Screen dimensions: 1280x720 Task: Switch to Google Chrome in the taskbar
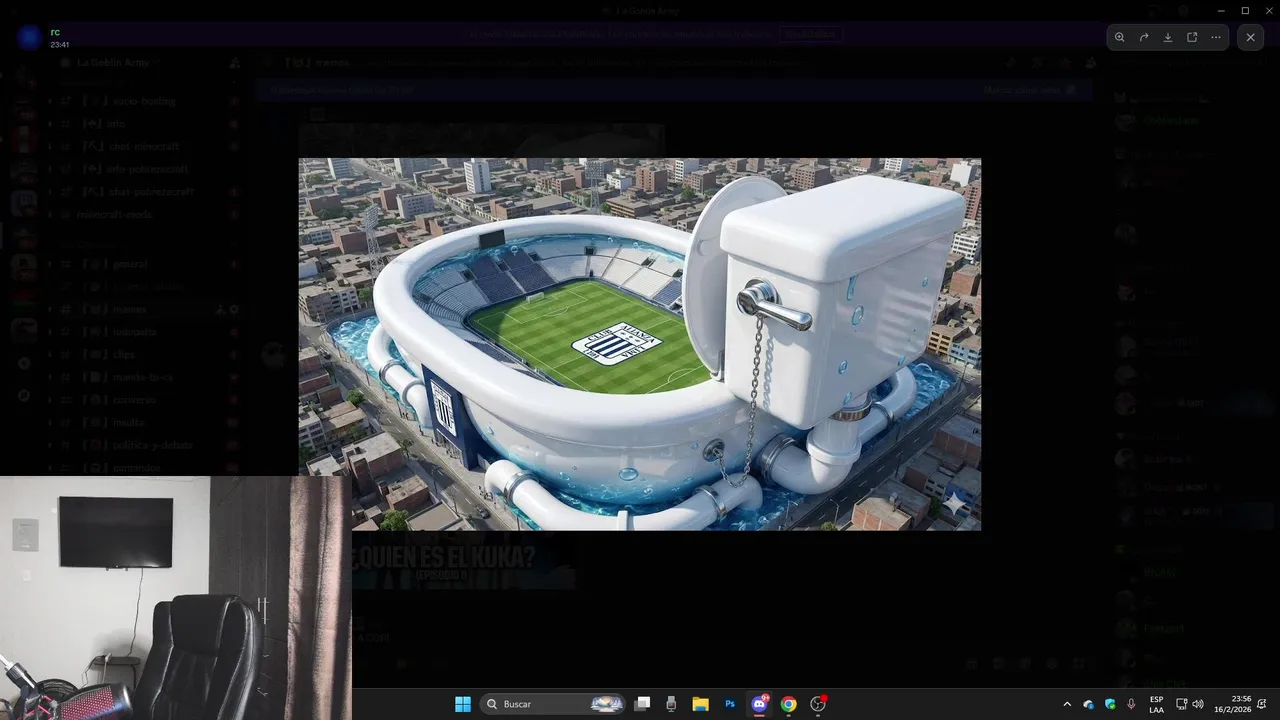pos(788,704)
